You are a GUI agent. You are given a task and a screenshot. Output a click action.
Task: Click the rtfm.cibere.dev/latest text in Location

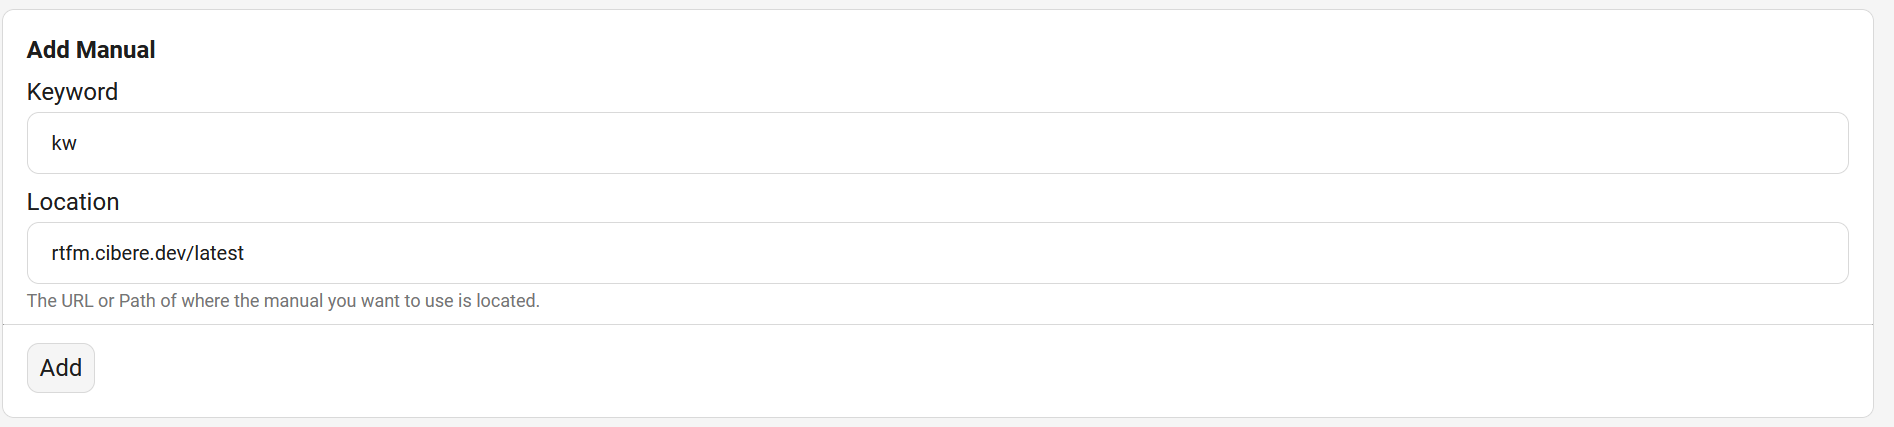148,253
